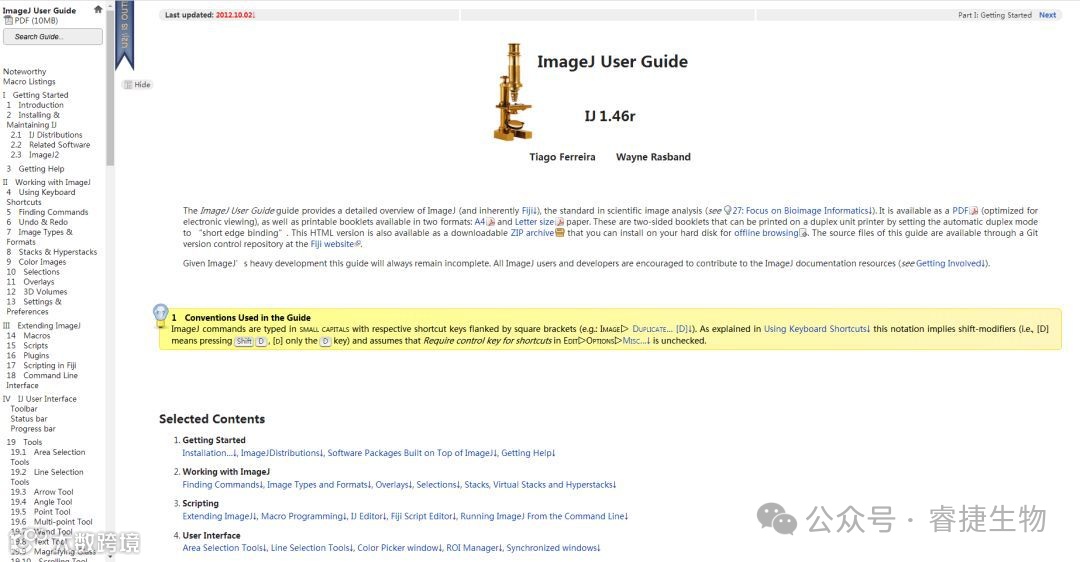Open Getting Help in the sidebar

tap(41, 169)
